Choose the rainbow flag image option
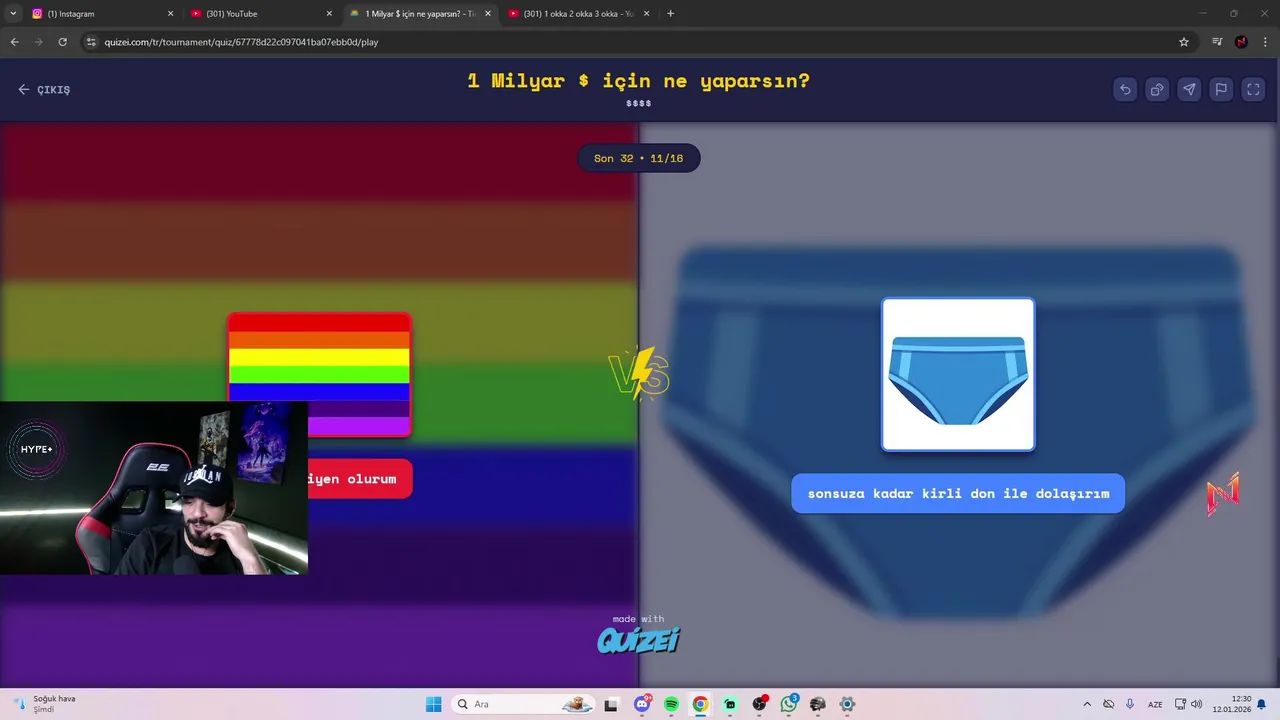1280x720 pixels. pos(319,375)
